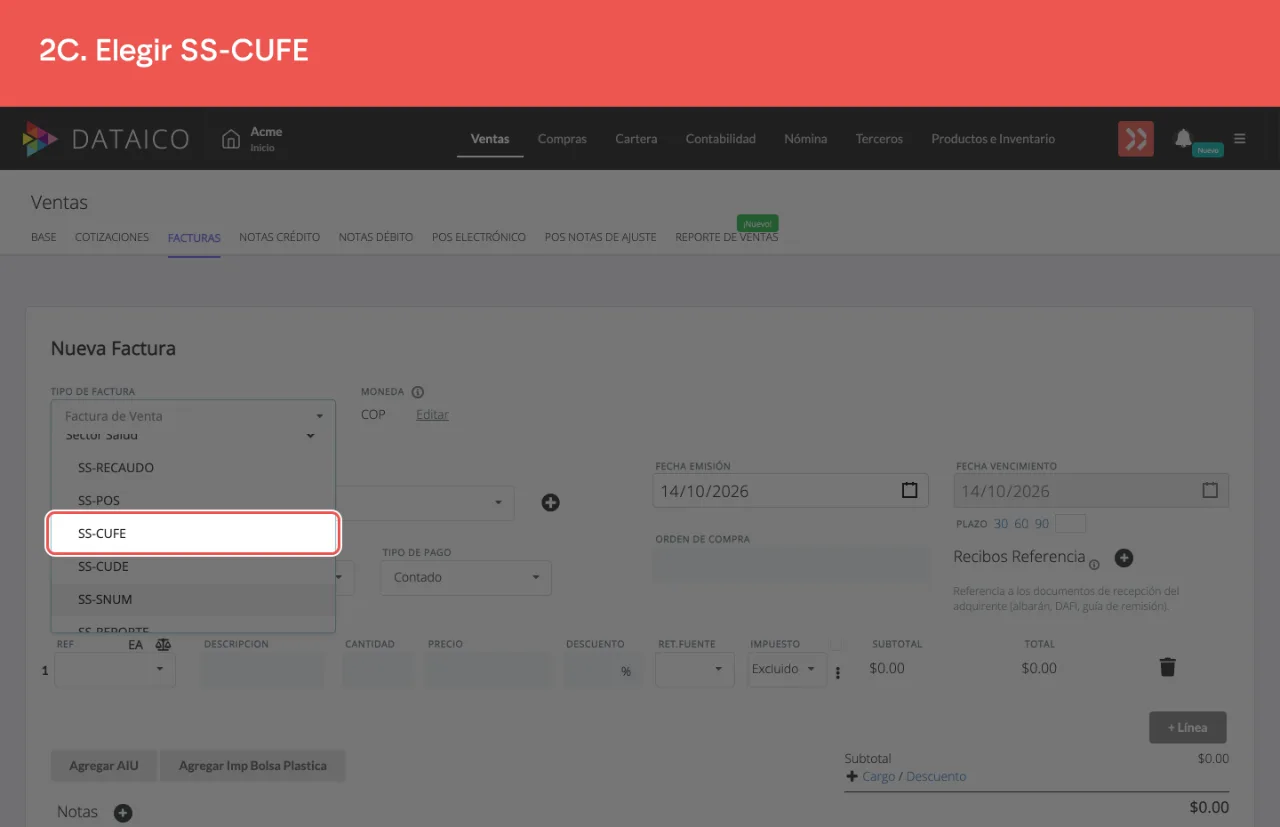Open the Fecha Vencimiento calendar icon

[1210, 491]
